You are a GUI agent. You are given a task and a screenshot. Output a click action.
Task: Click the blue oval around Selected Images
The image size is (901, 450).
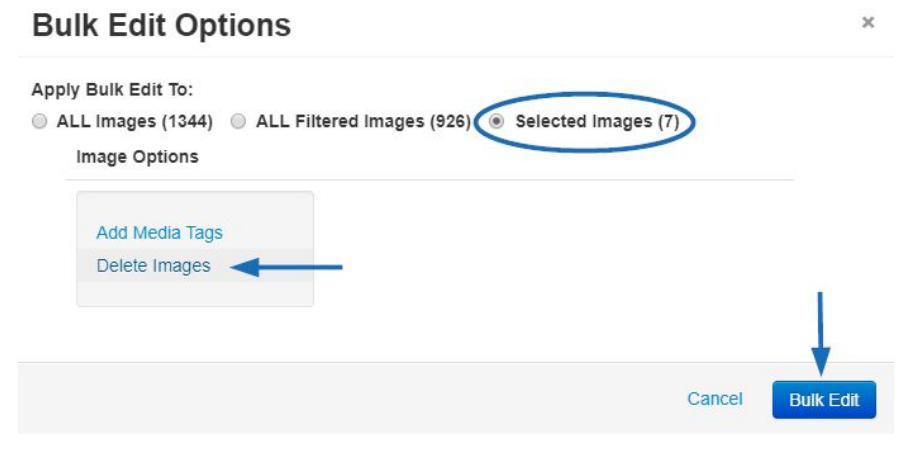pyautogui.click(x=585, y=122)
